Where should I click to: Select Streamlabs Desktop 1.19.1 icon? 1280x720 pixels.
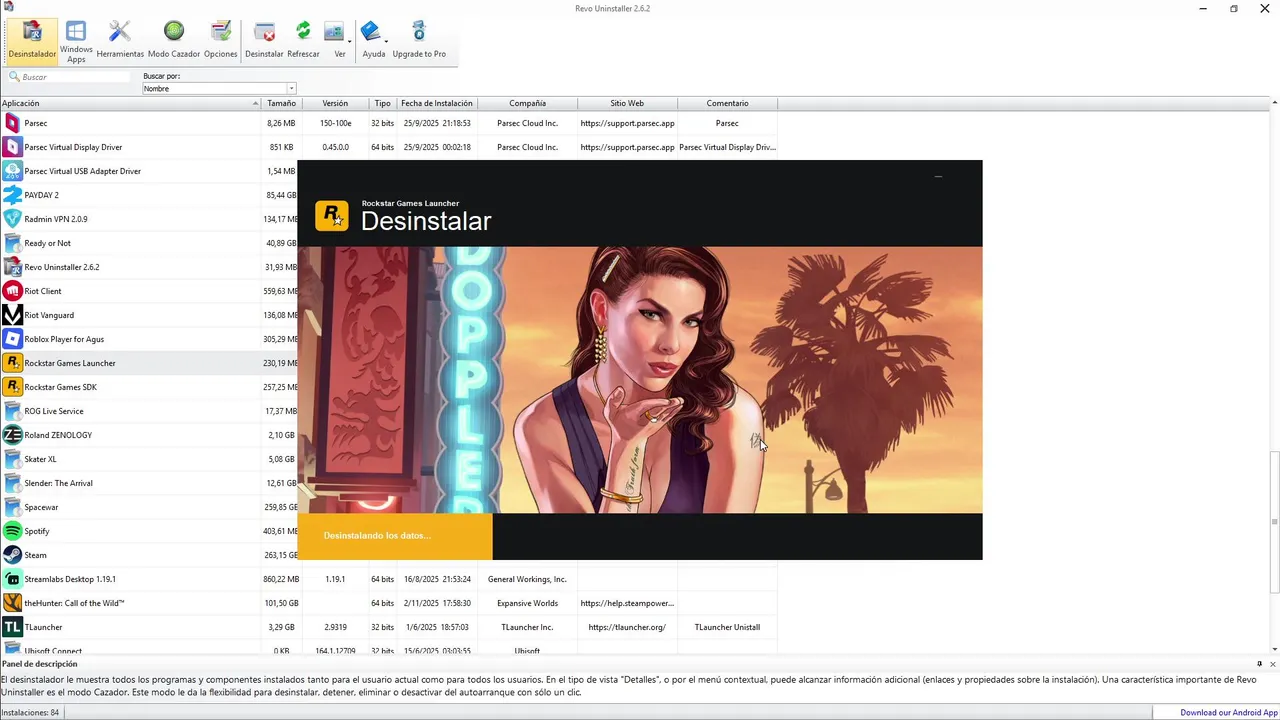pos(12,579)
